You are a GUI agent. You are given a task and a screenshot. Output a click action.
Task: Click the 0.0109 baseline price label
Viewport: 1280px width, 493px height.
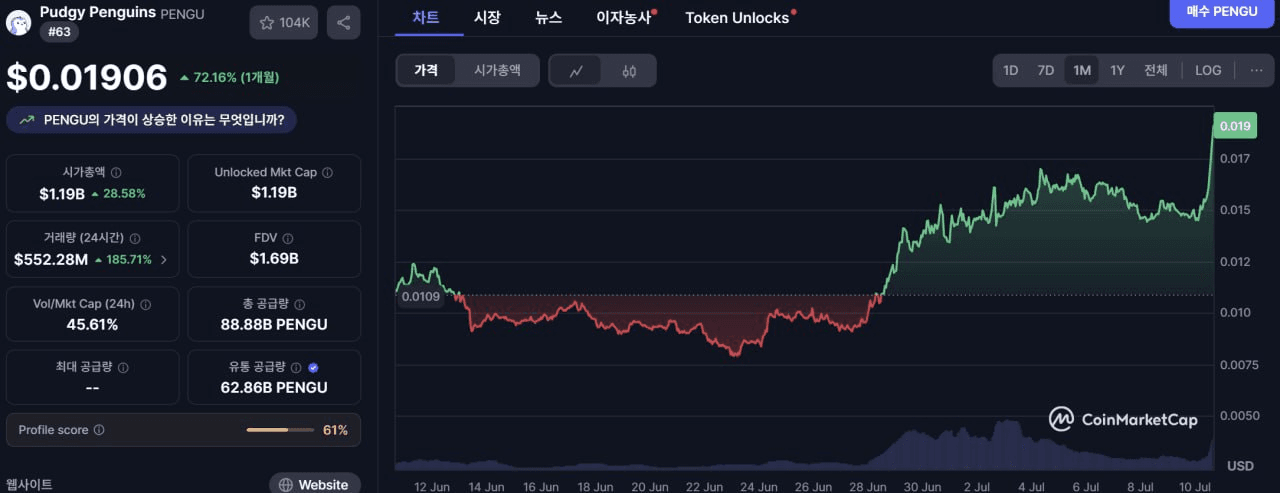click(x=421, y=297)
